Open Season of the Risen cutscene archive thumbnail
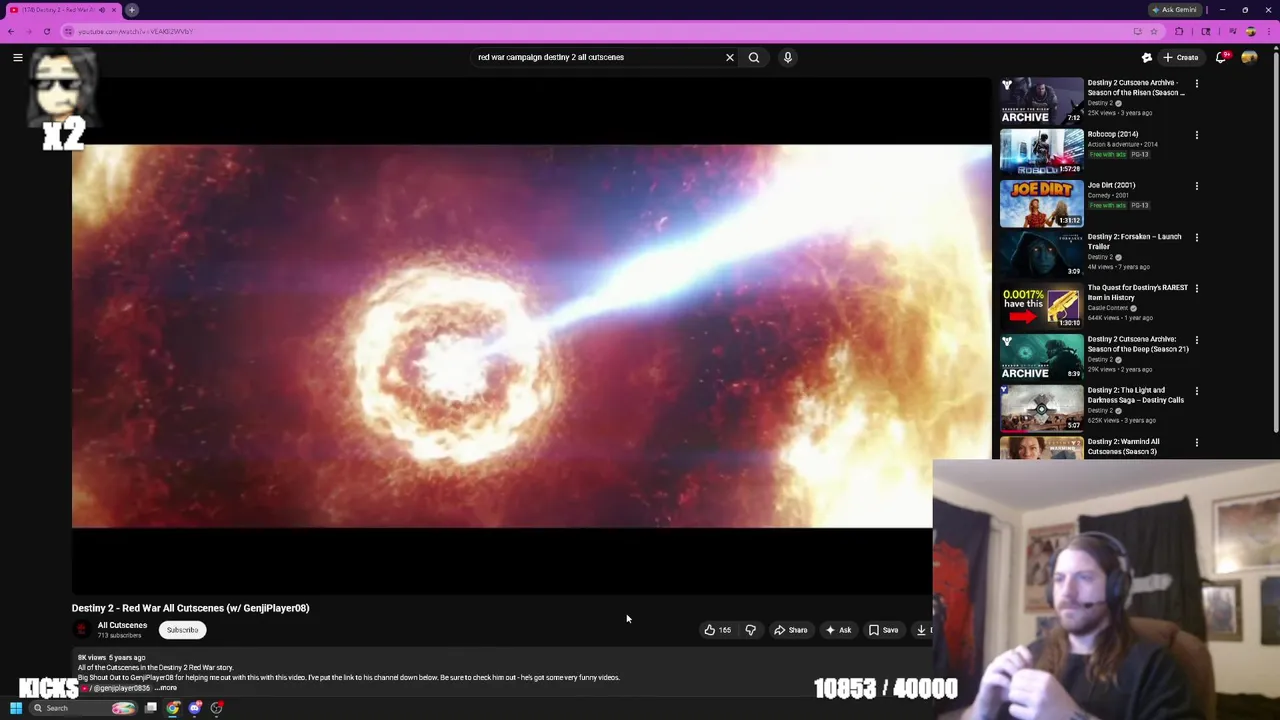 tap(1042, 100)
